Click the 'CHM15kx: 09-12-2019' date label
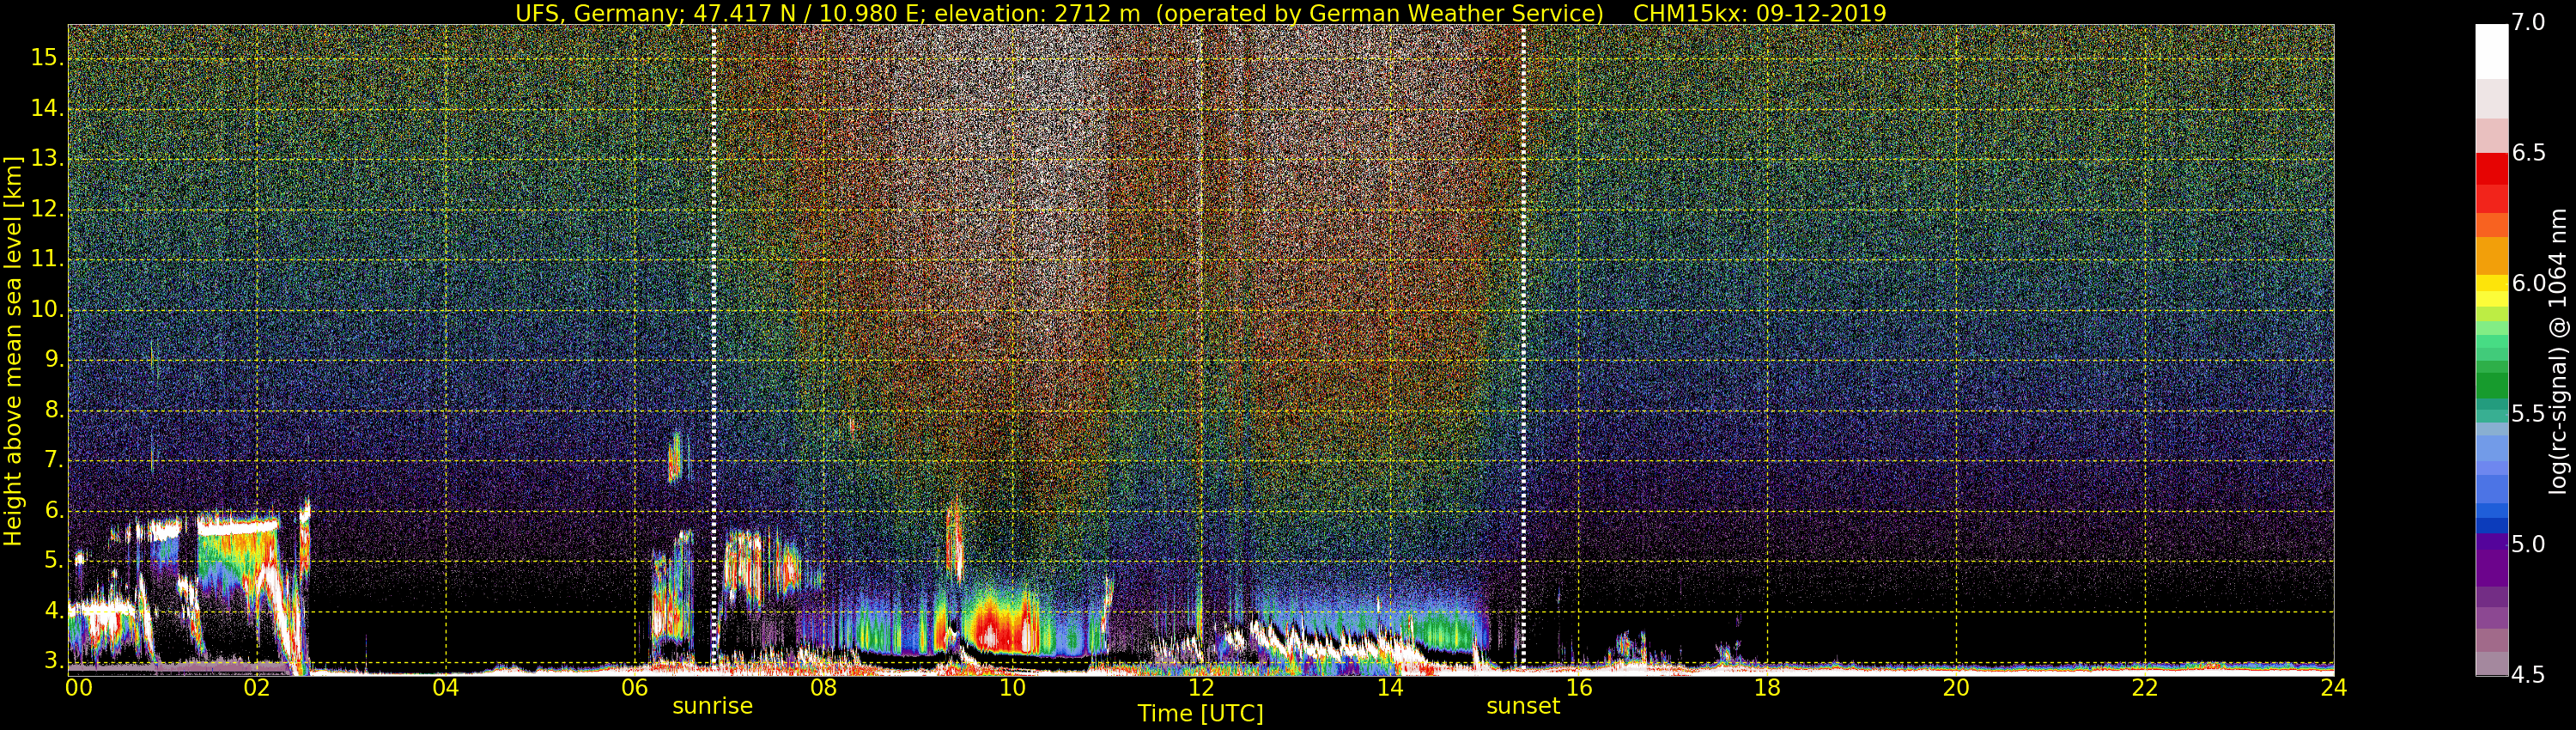 pos(1759,13)
